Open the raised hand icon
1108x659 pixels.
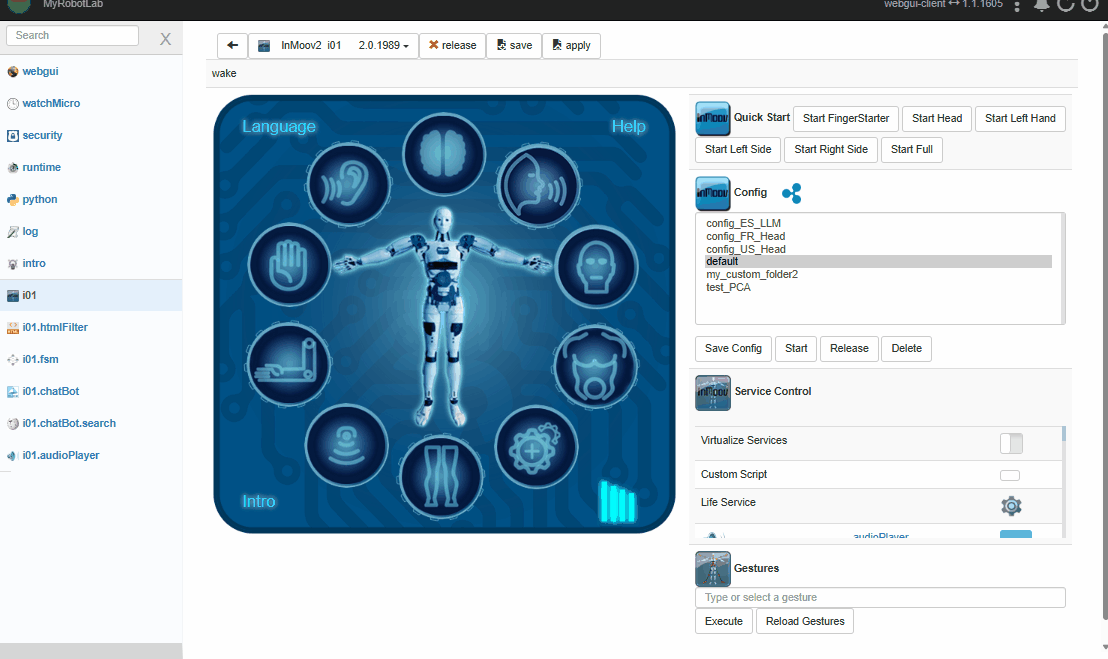(x=290, y=265)
